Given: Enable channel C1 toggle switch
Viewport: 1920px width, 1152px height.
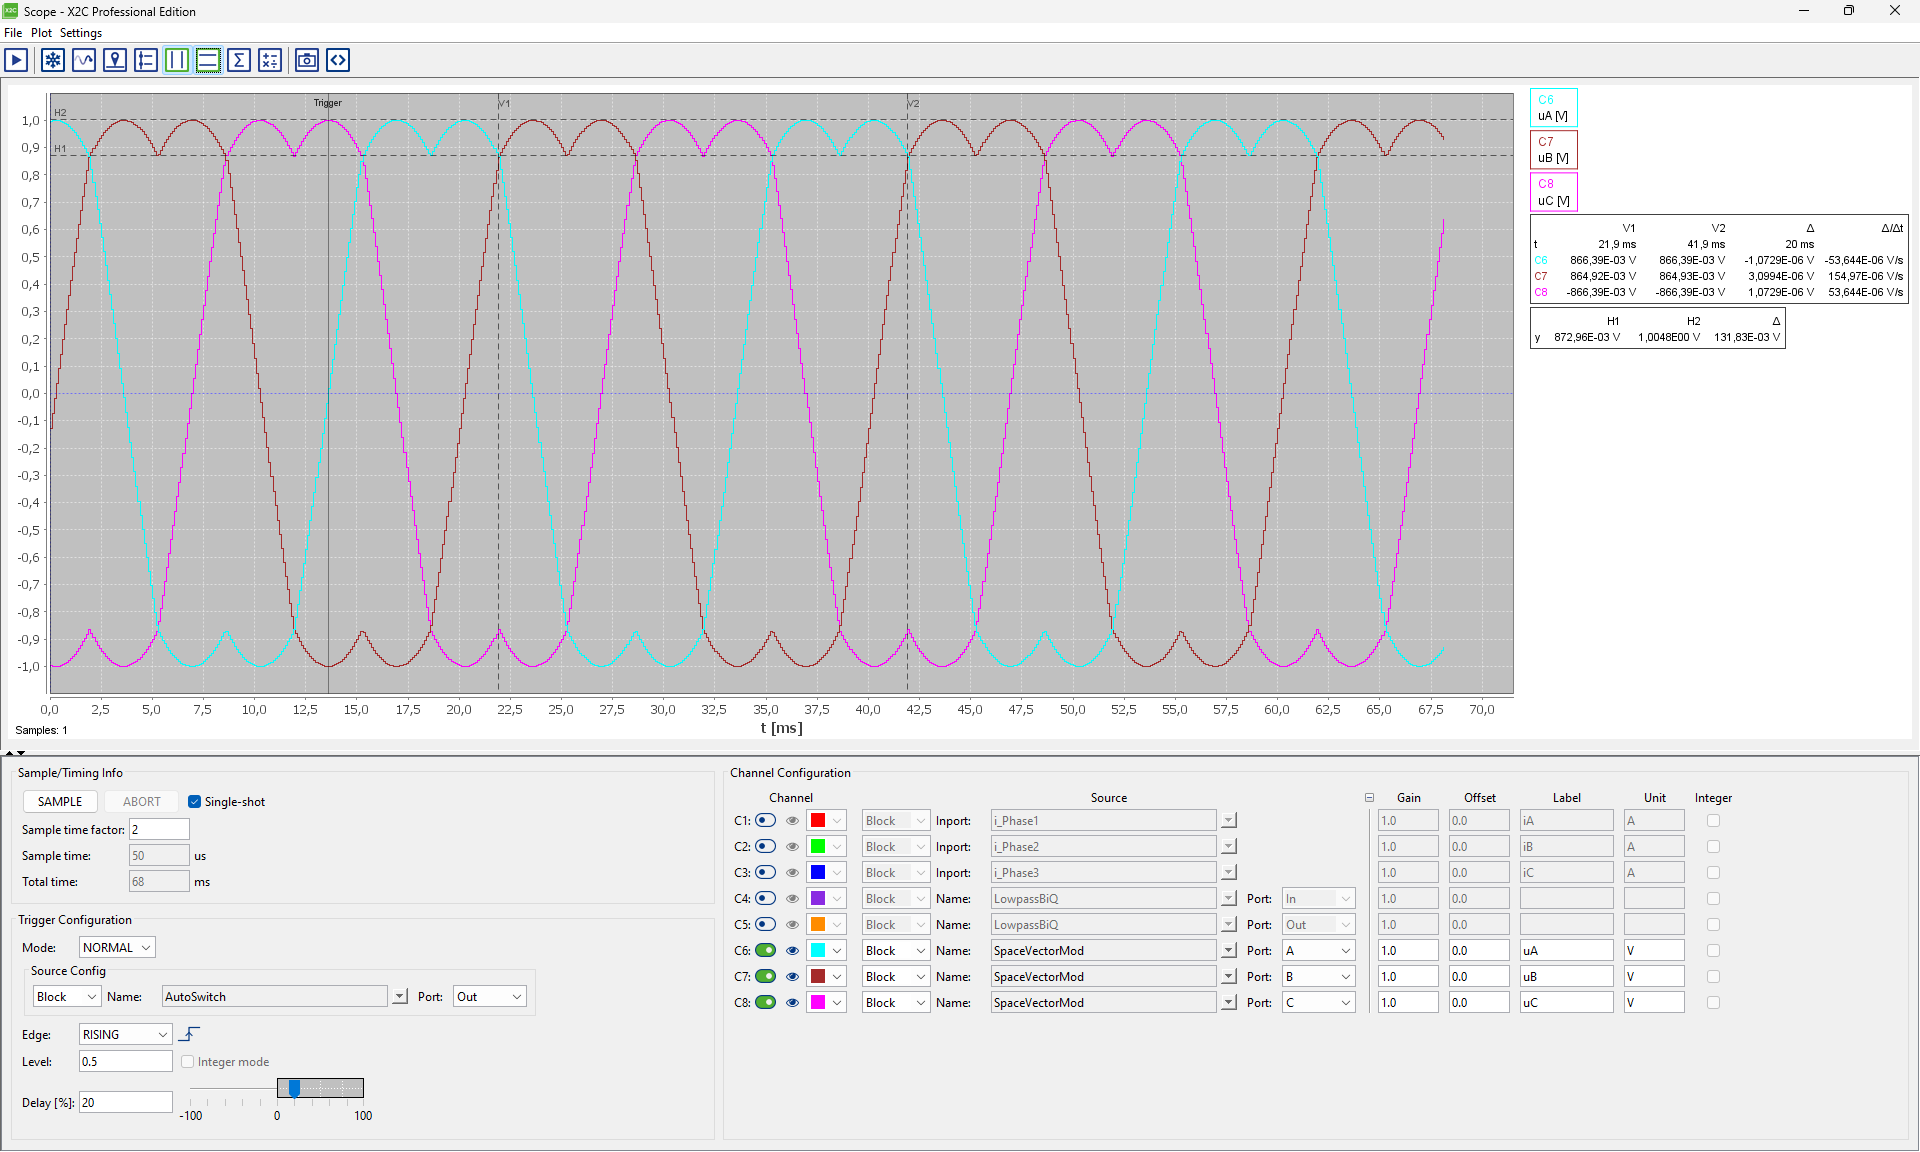Looking at the screenshot, I should (766, 820).
